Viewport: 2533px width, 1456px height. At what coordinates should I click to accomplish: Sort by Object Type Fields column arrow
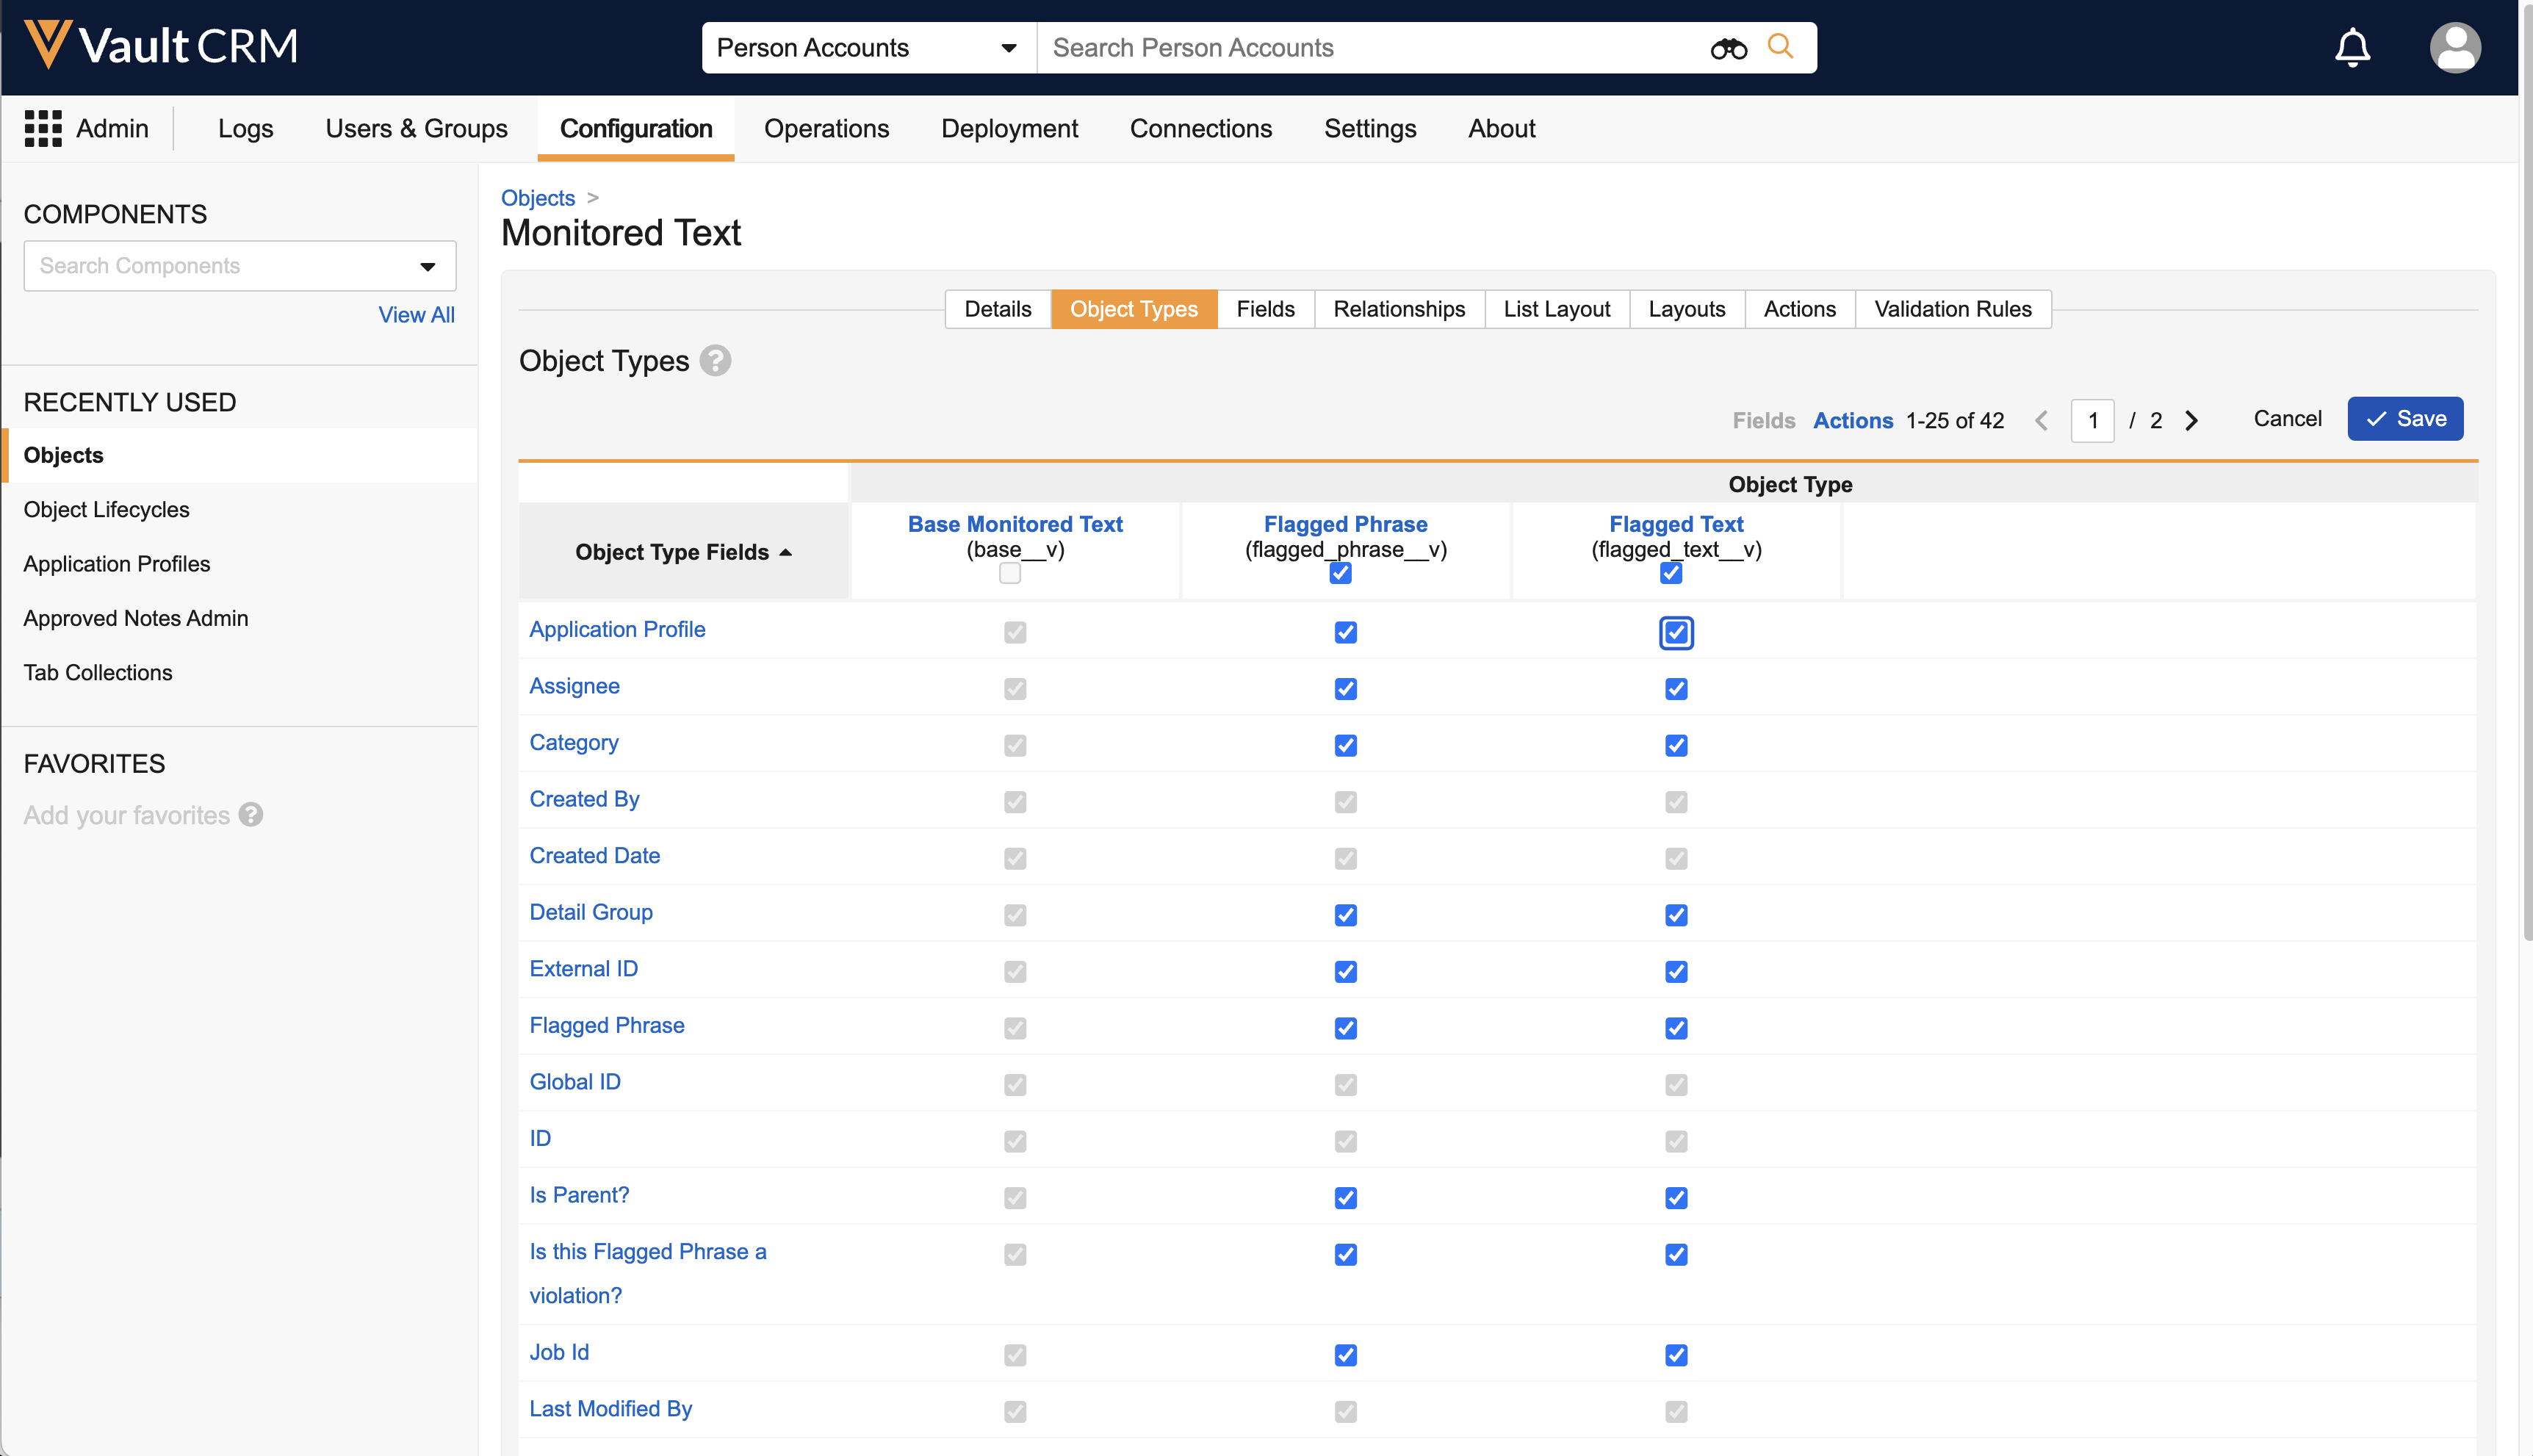pos(785,552)
